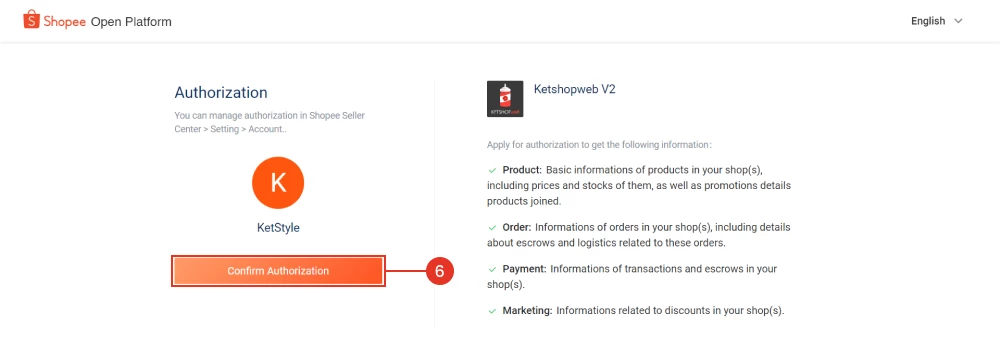This screenshot has height=362, width=1000.
Task: Select the KetStyle orange K avatar
Action: pos(278,183)
